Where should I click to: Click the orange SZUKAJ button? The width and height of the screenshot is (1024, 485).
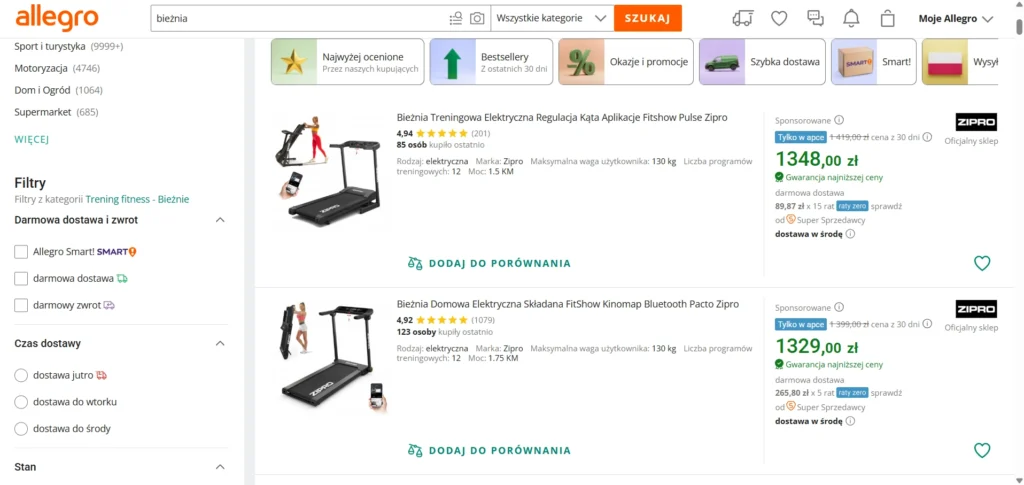(x=648, y=18)
